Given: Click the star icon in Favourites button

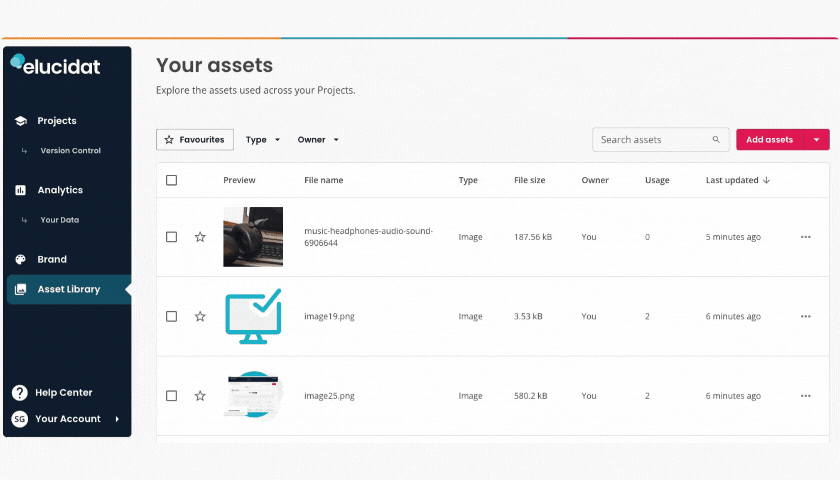Looking at the screenshot, I should point(169,140).
